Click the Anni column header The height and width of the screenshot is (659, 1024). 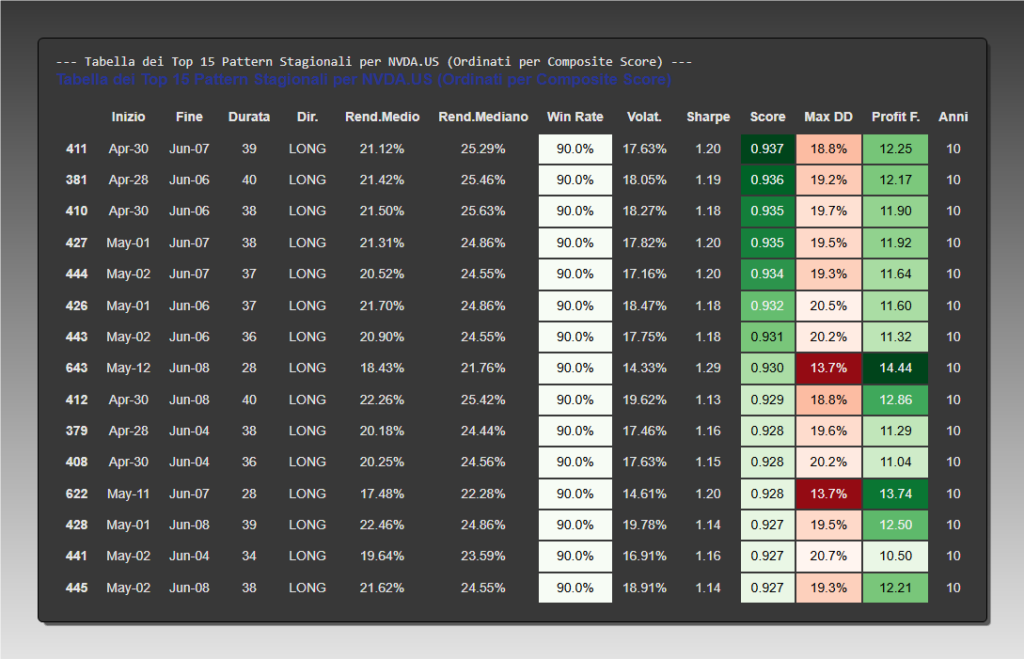(x=953, y=117)
